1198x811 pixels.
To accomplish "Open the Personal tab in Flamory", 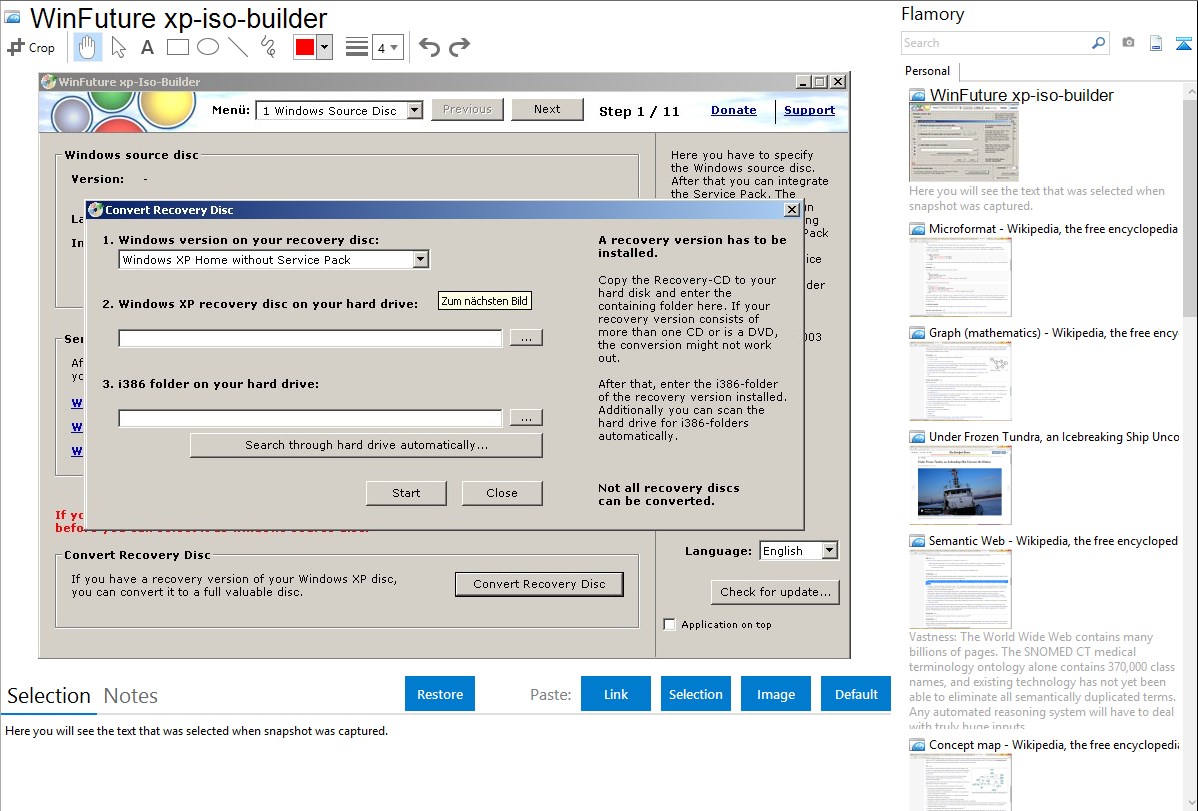I will [x=928, y=71].
